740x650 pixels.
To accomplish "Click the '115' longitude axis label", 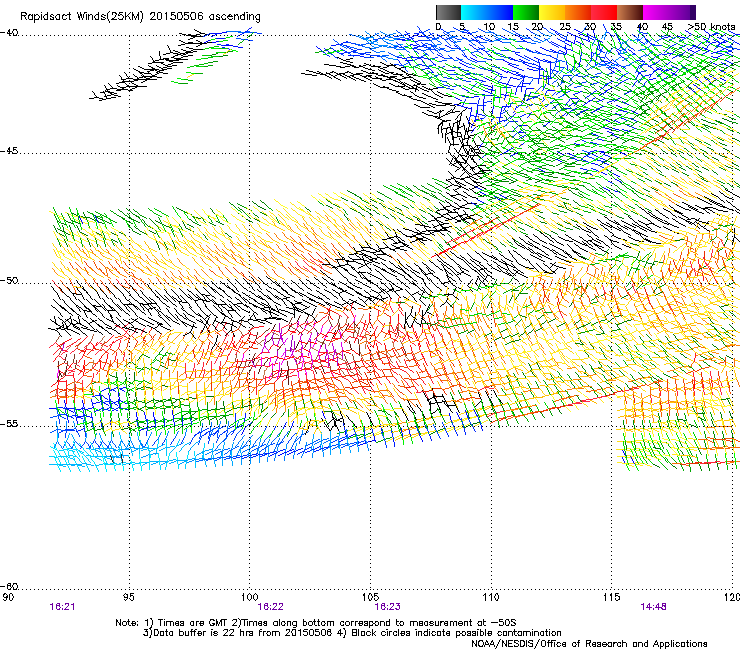I will tap(612, 598).
